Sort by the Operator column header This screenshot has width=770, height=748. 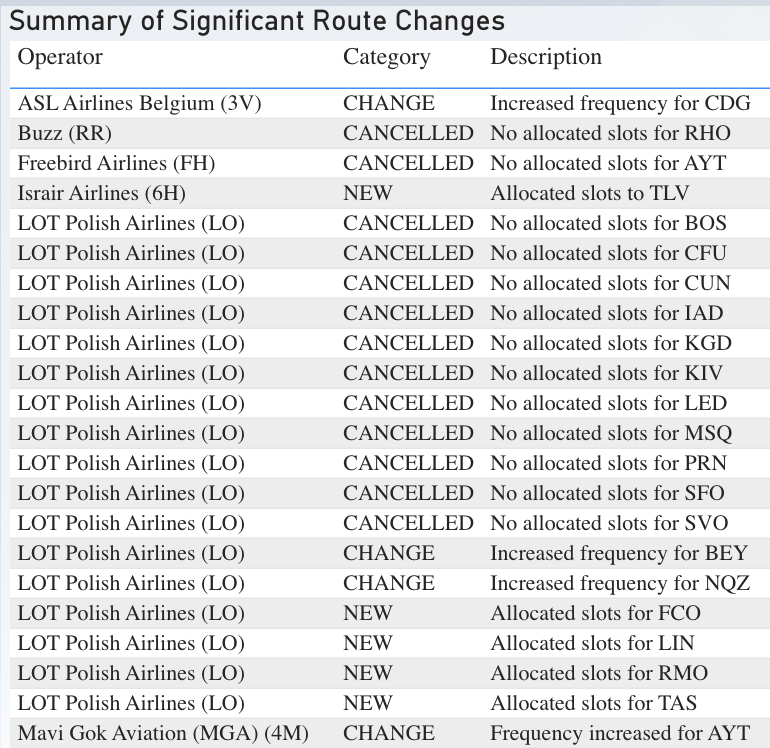[60, 57]
